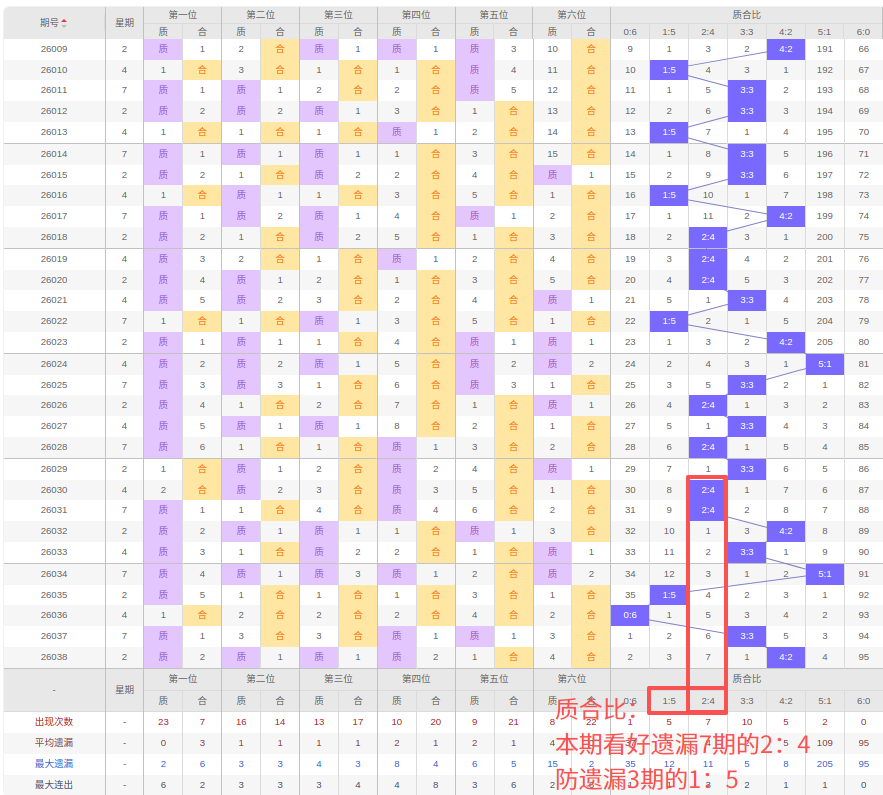The width and height of the screenshot is (883, 795).
Task: Click the highlighted 1:5 badge in row 26010
Action: click(x=668, y=70)
